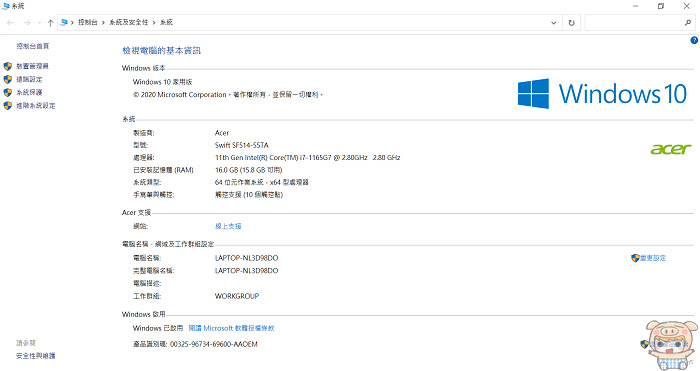This screenshot has width=700, height=371.
Task: Open Device Manager from the shield link
Action: pyautogui.click(x=32, y=66)
